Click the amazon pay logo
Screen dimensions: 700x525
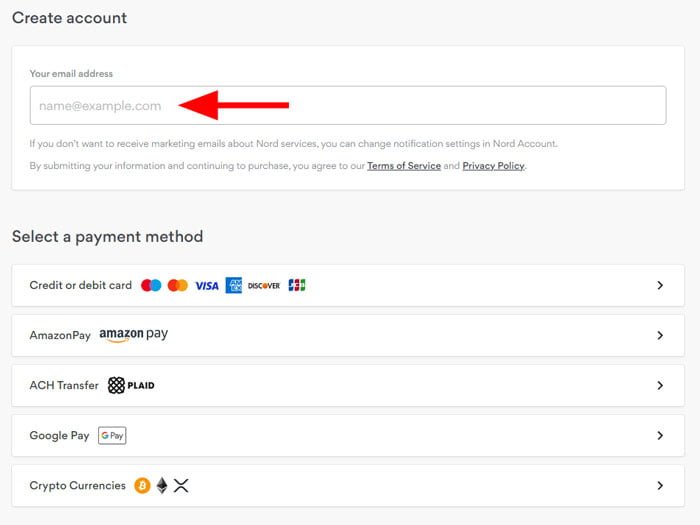(x=133, y=335)
